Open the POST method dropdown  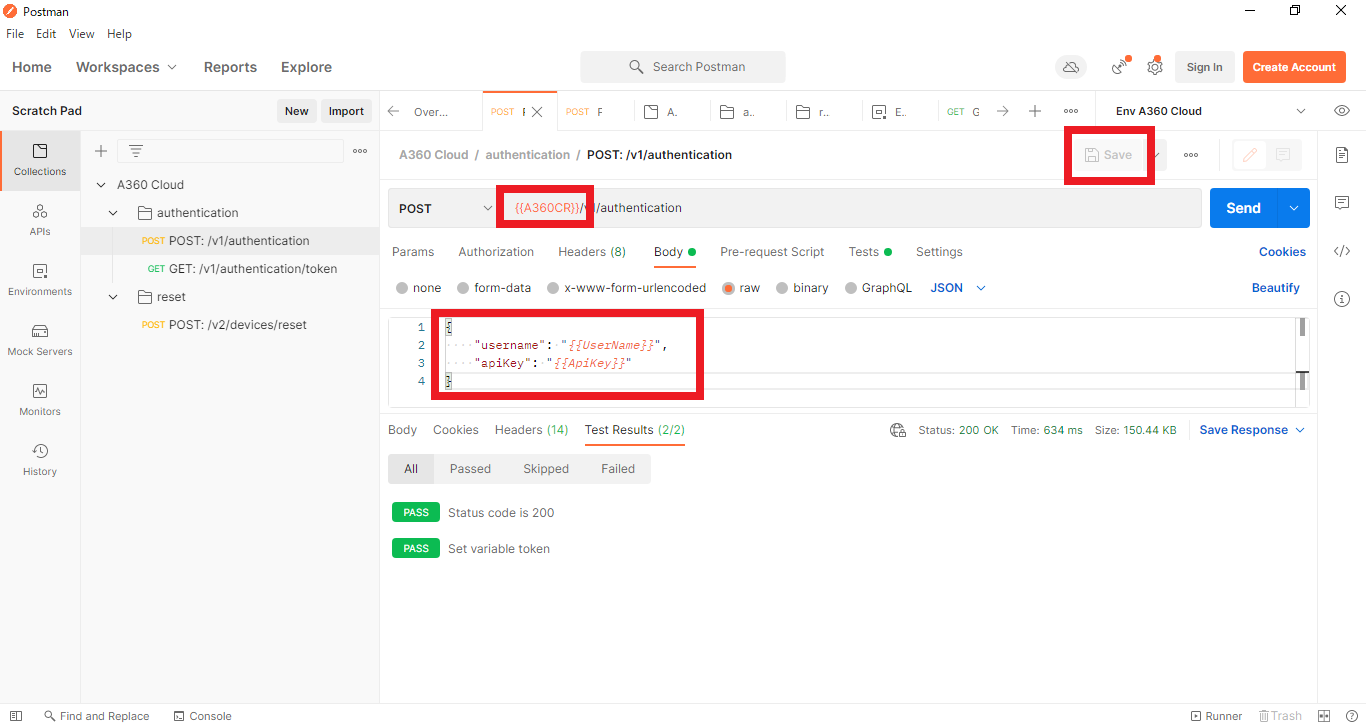click(x=446, y=208)
